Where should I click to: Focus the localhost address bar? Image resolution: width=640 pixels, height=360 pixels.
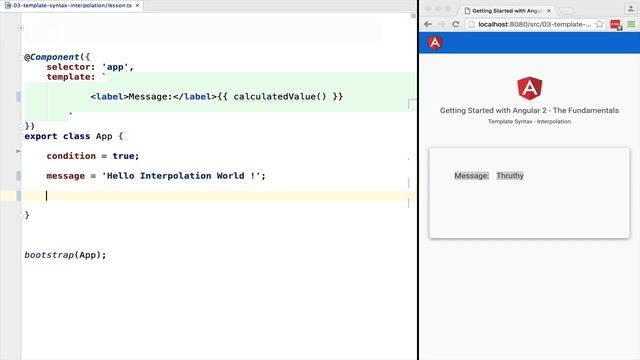pyautogui.click(x=535, y=24)
